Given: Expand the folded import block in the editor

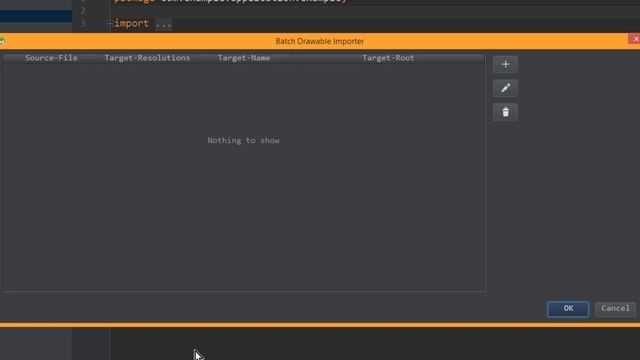Looking at the screenshot, I should 109,24.
